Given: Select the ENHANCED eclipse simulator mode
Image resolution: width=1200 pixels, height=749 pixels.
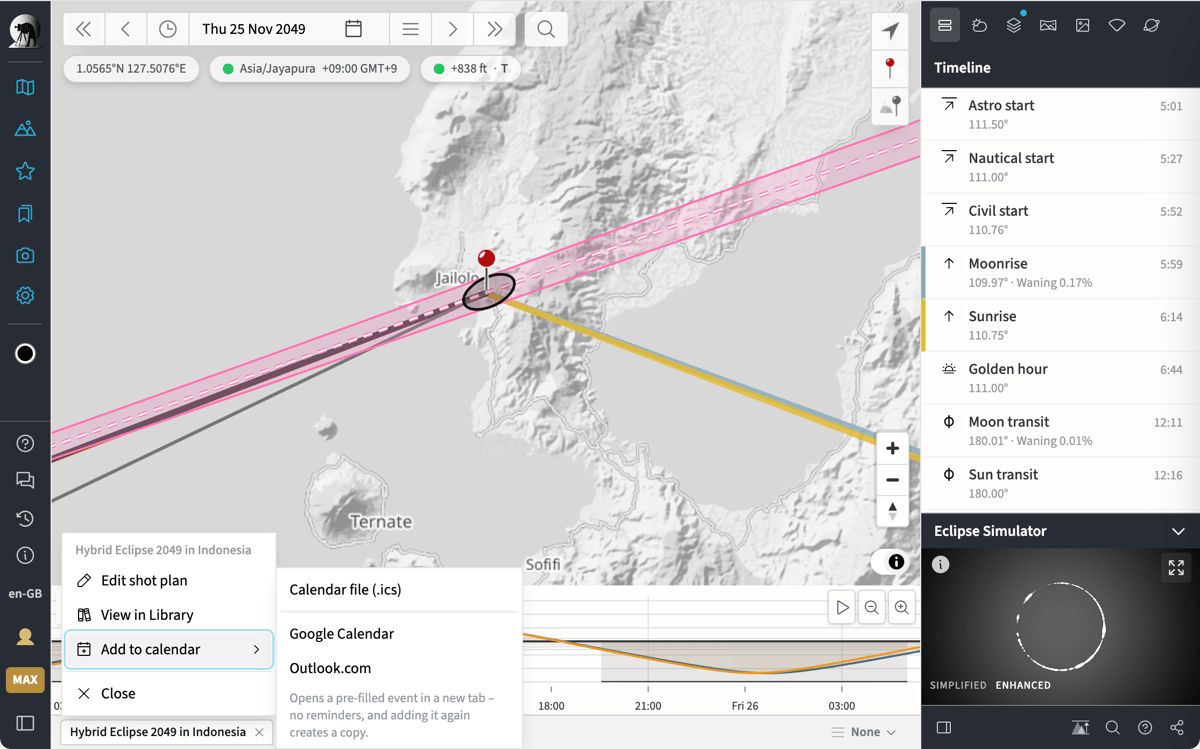Looking at the screenshot, I should click(x=1023, y=685).
